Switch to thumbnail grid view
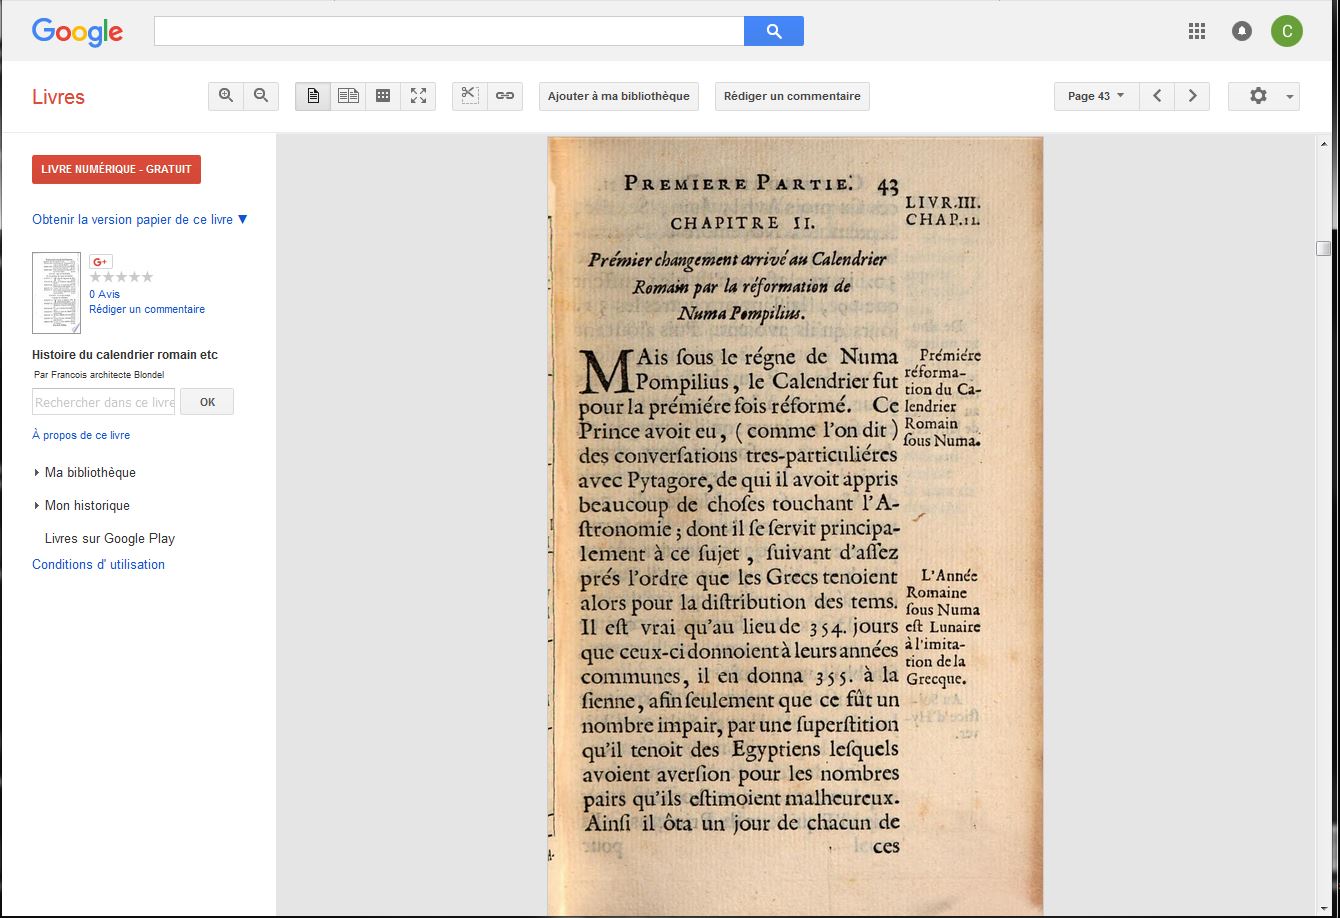This screenshot has height=918, width=1340. 383,96
